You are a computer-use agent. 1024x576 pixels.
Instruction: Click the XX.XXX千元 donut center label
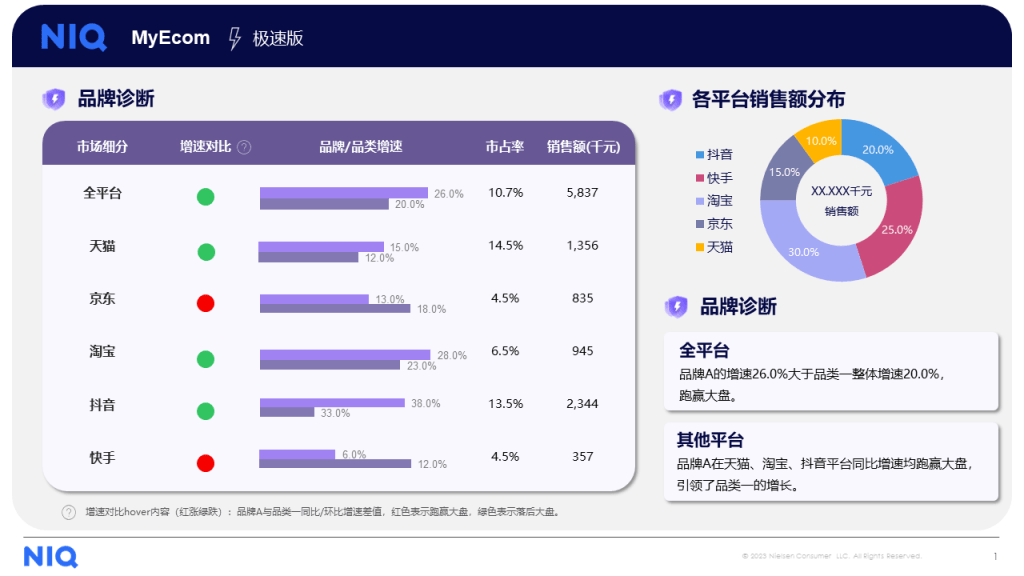click(x=841, y=191)
